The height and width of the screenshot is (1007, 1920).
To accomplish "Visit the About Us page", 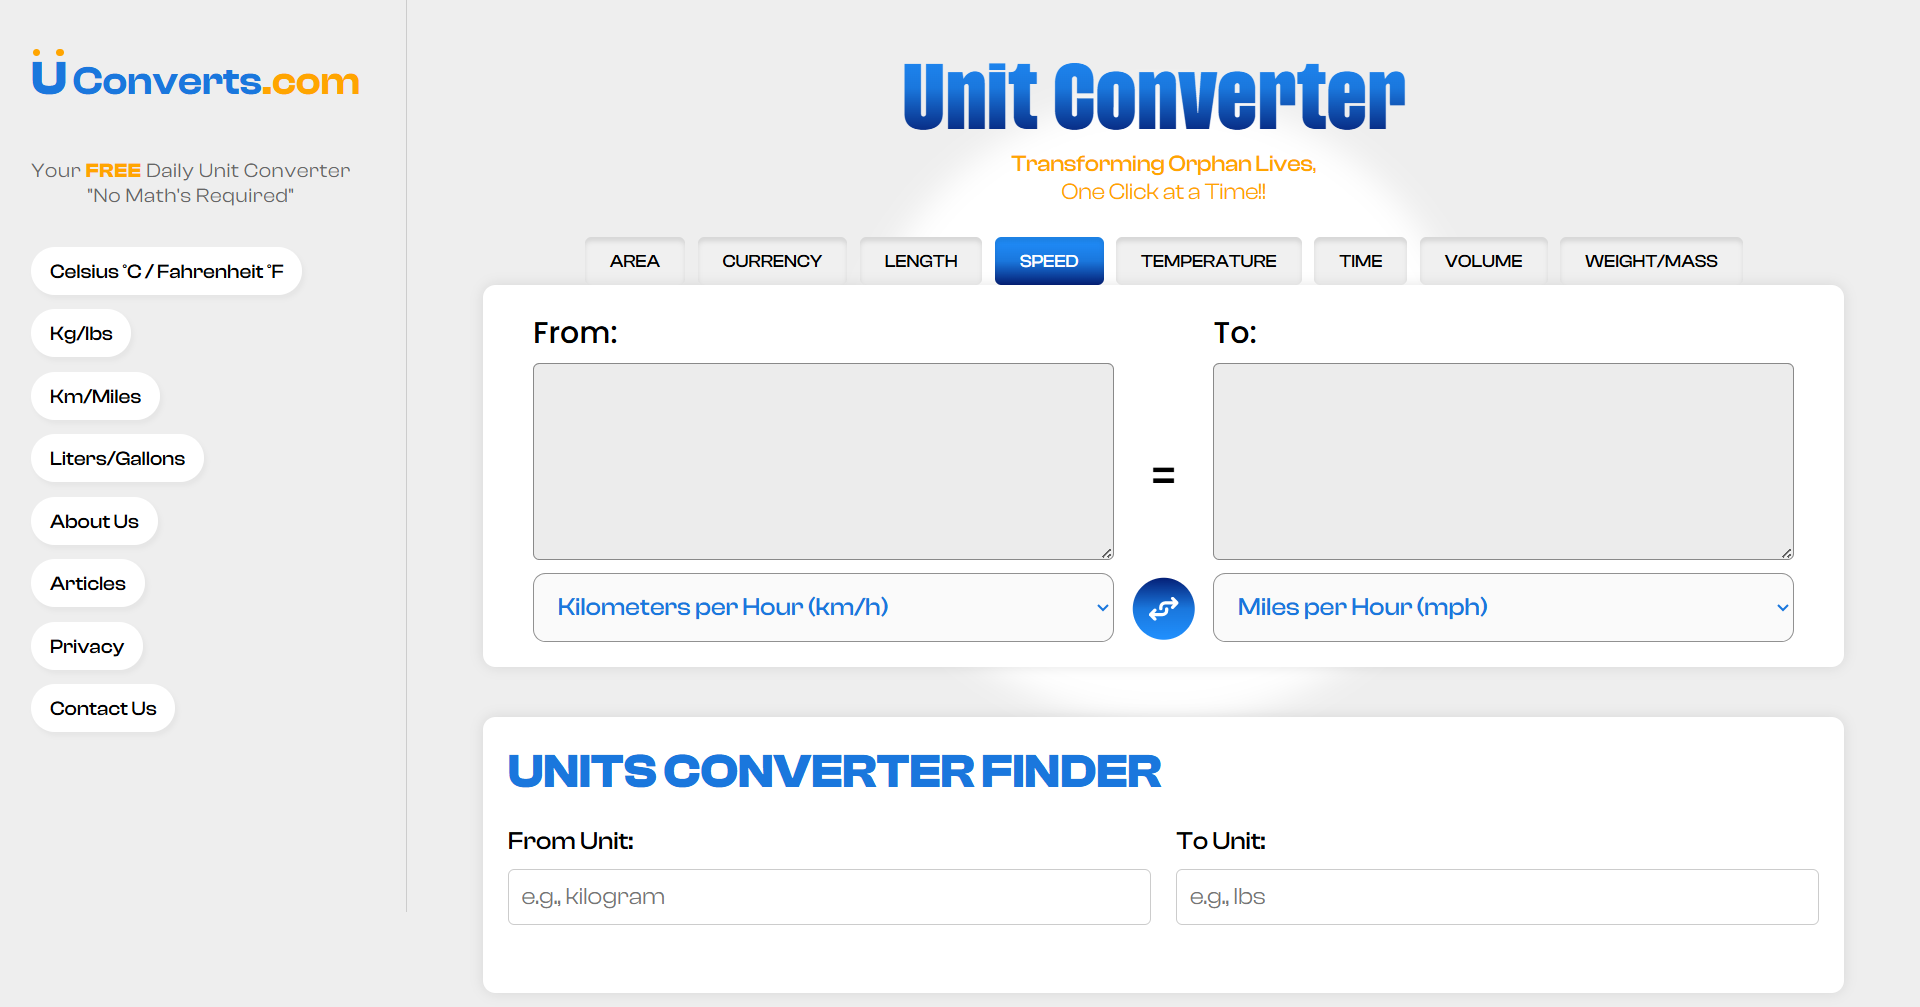I will (94, 521).
